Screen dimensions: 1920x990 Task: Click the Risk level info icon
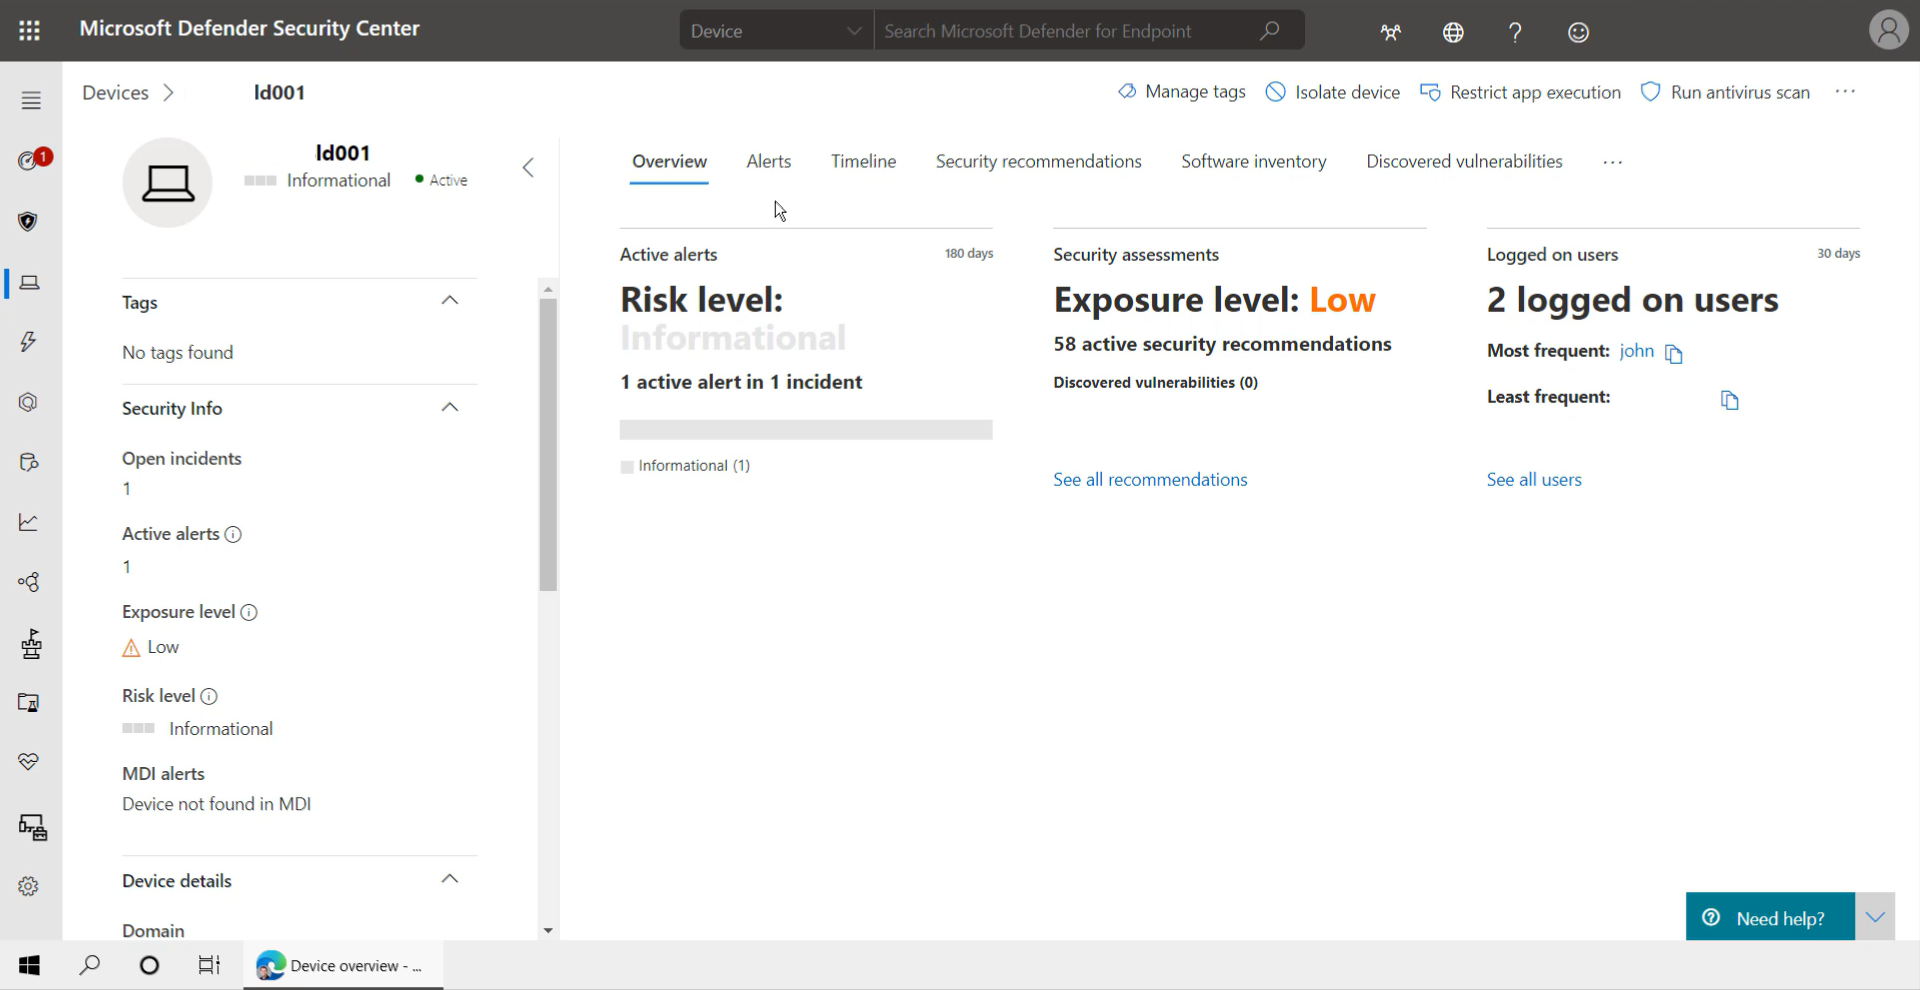pos(209,696)
